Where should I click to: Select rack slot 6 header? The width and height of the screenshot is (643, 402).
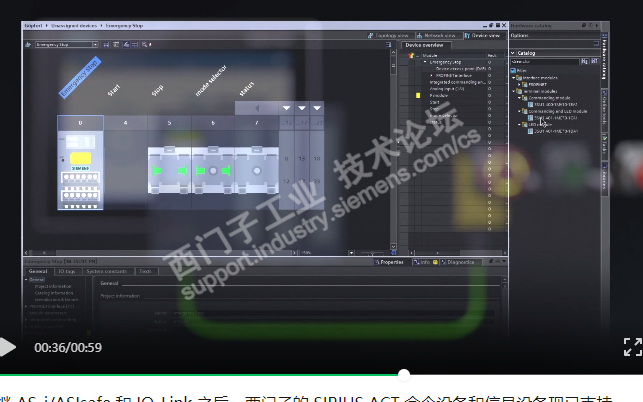(213, 123)
